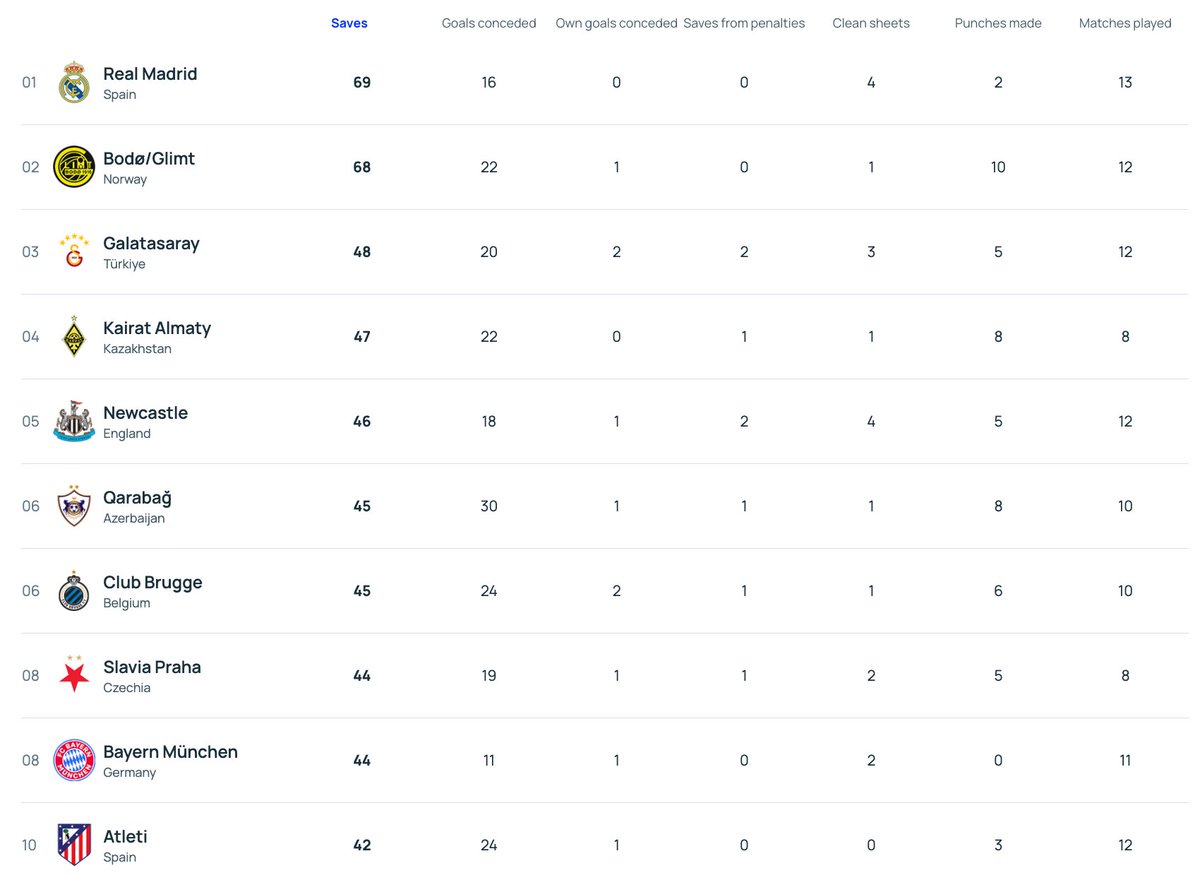Viewport: 1200px width, 880px height.
Task: Click Galatasaray's saves value 48
Action: pyautogui.click(x=362, y=252)
